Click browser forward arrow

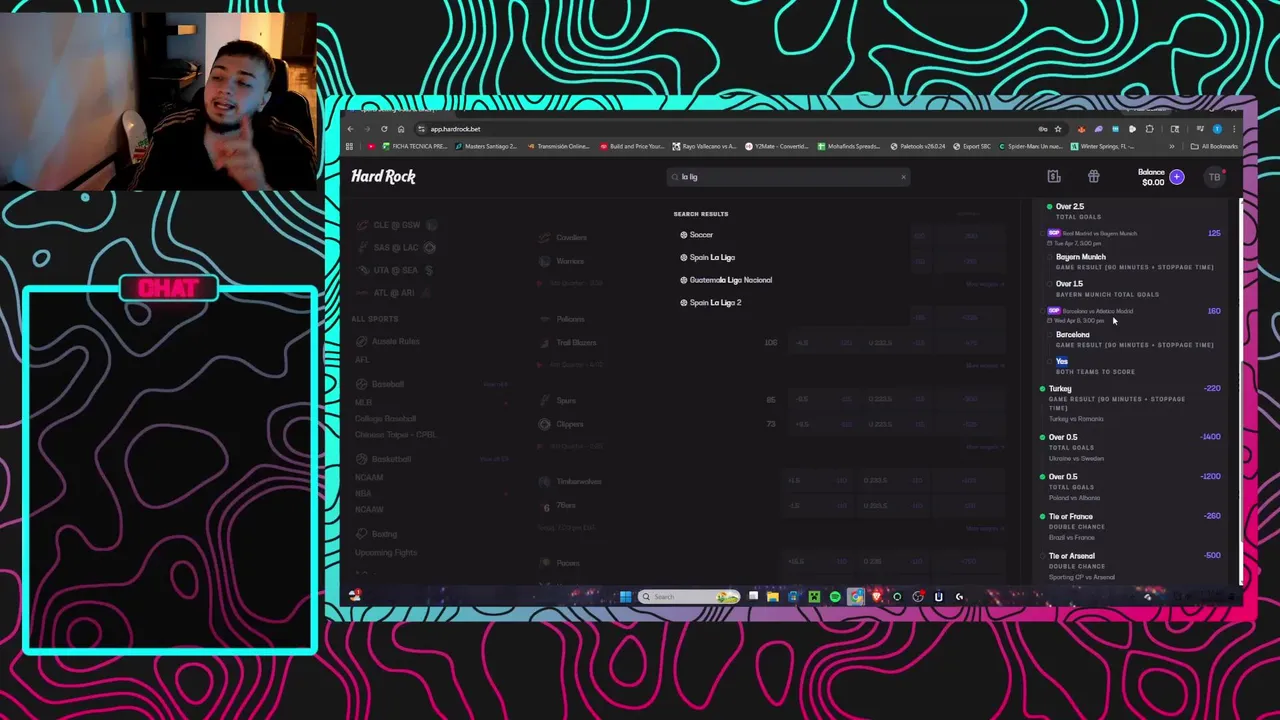[x=367, y=129]
